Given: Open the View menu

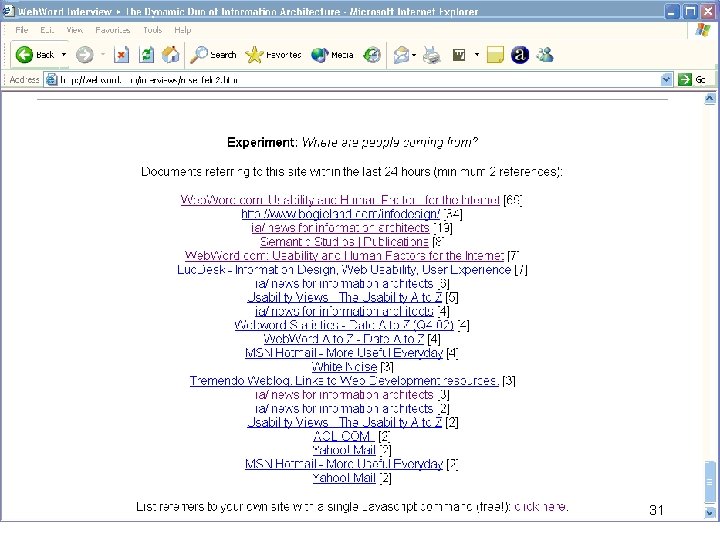Looking at the screenshot, I should pos(74,30).
